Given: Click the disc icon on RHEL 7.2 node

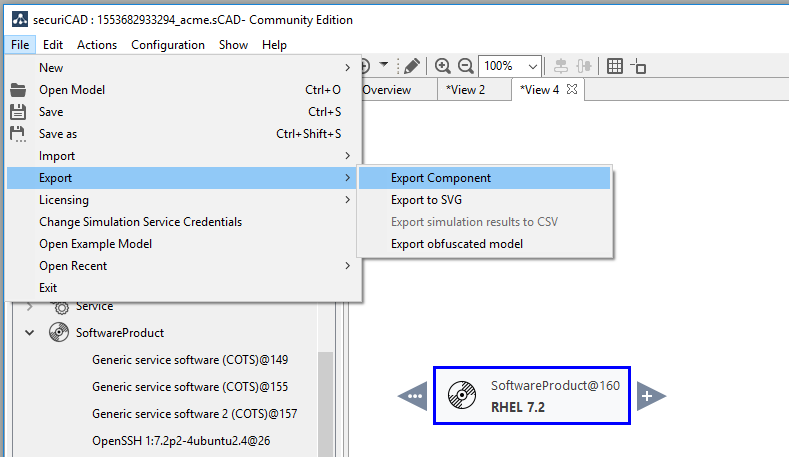Looking at the screenshot, I should tap(462, 395).
